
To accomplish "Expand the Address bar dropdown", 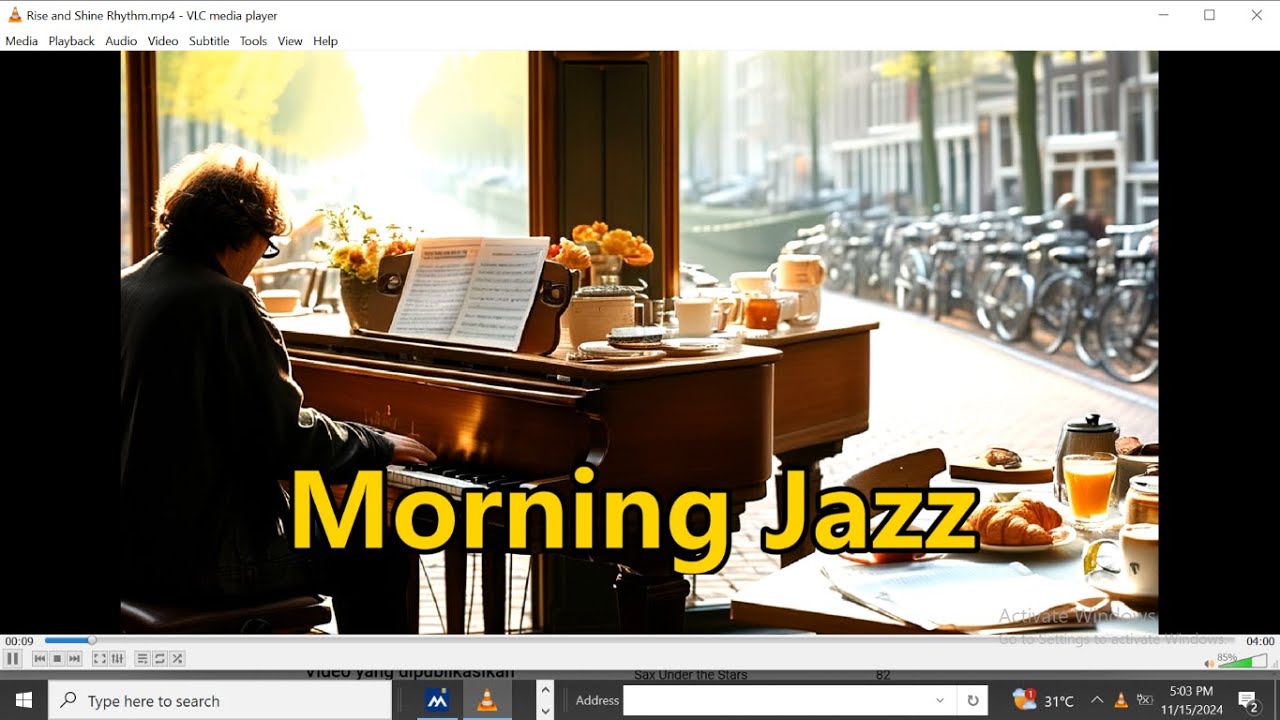I will click(940, 700).
